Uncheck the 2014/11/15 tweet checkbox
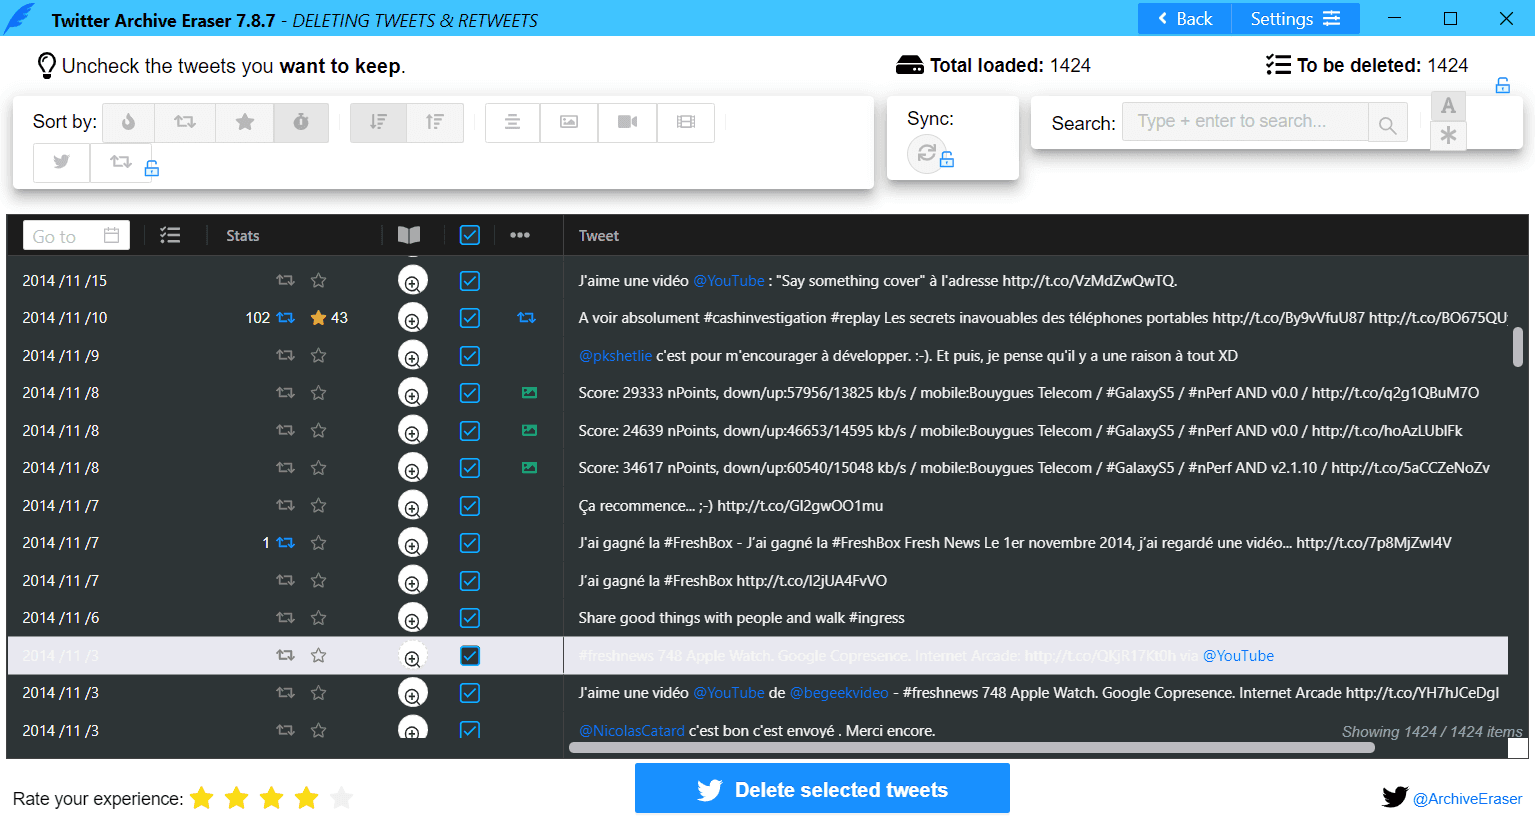This screenshot has height=825, width=1535. click(x=470, y=281)
